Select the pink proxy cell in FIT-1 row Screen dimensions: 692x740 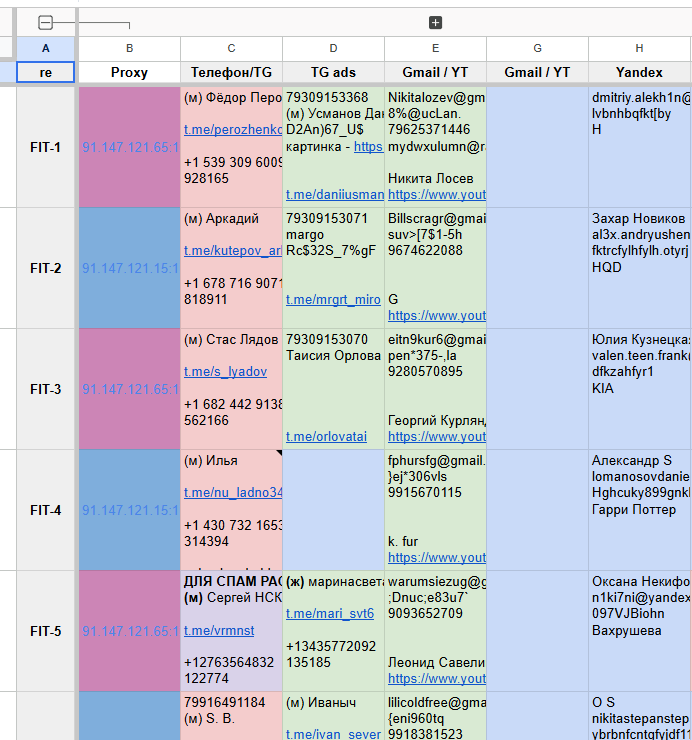point(129,147)
